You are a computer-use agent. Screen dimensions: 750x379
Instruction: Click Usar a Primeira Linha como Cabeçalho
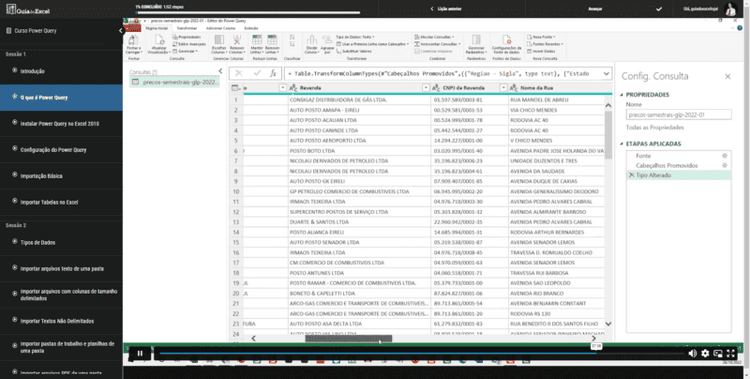(373, 44)
